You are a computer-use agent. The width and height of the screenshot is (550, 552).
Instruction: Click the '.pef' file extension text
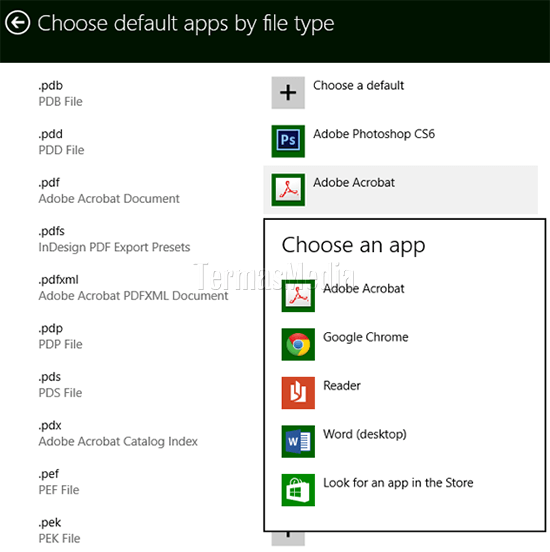click(49, 475)
